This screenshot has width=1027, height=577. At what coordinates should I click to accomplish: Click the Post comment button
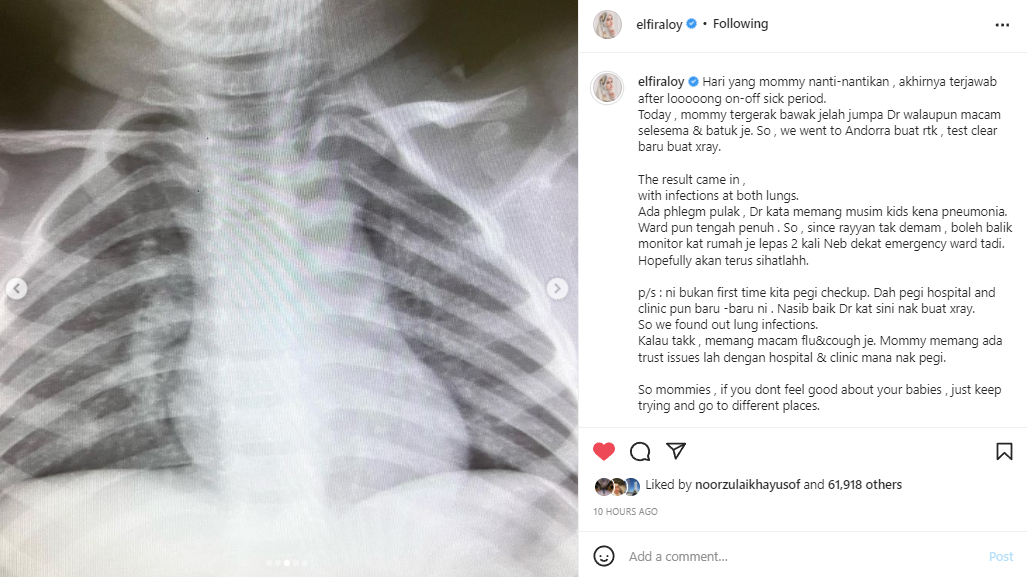(1001, 556)
